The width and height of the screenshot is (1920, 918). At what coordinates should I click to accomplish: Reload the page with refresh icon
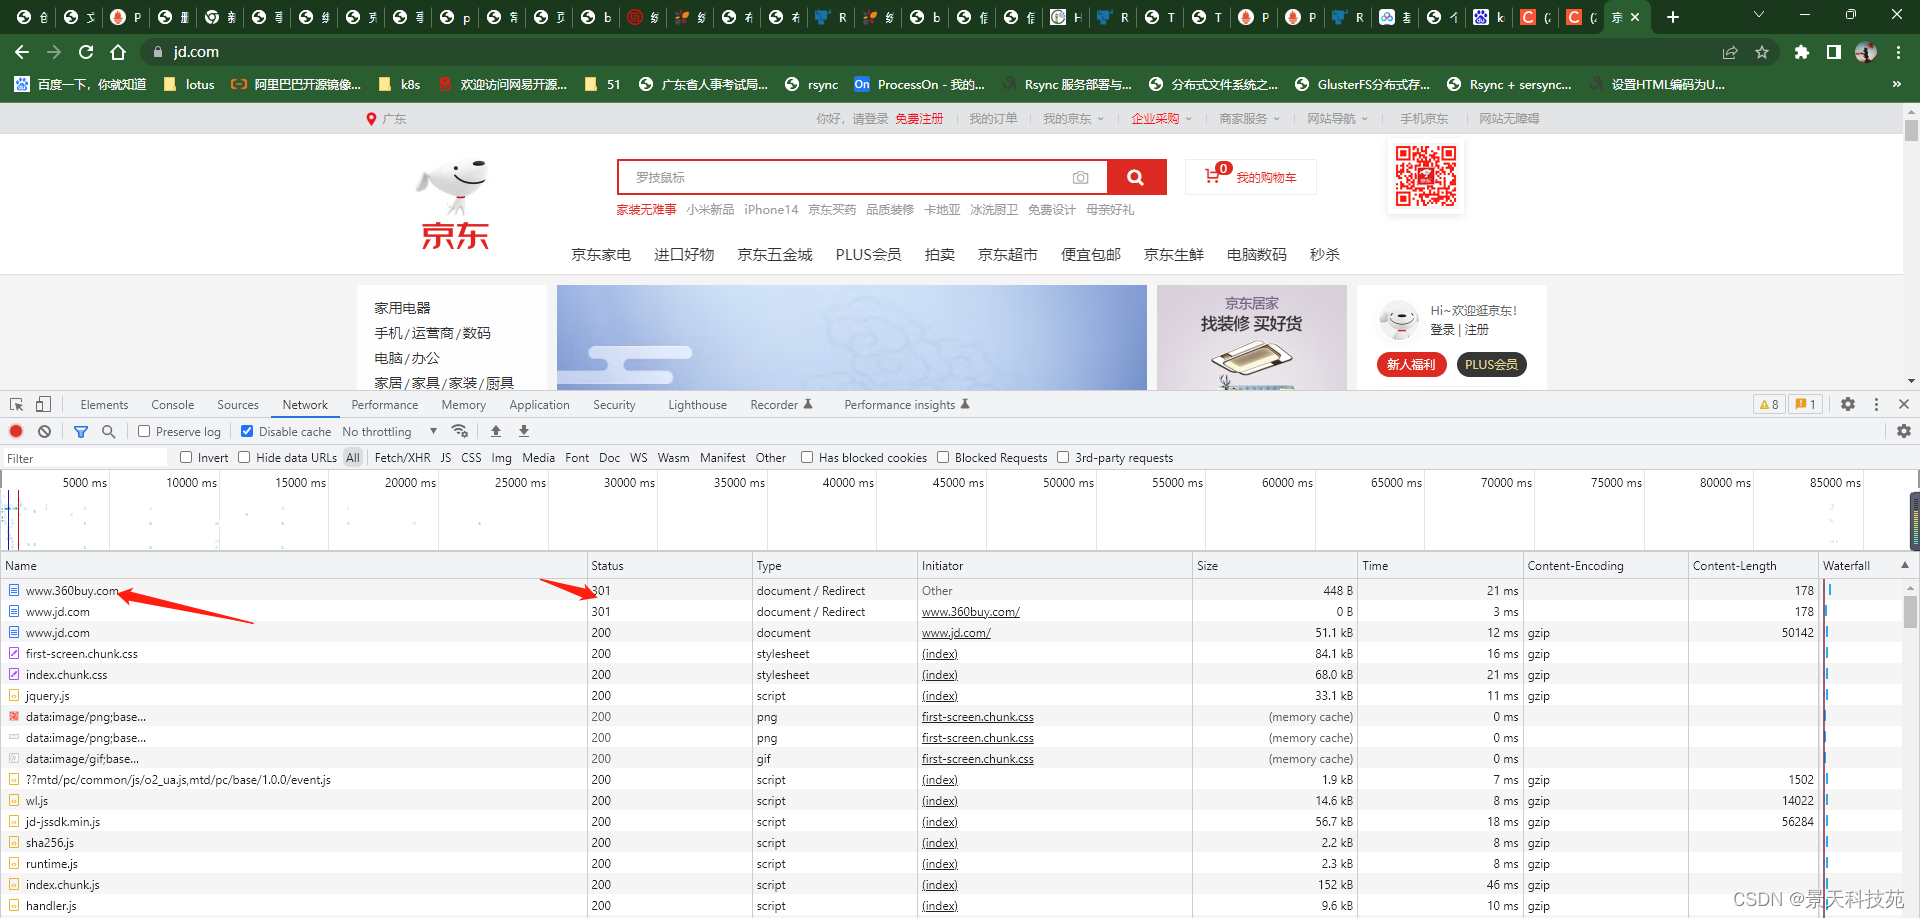(86, 52)
